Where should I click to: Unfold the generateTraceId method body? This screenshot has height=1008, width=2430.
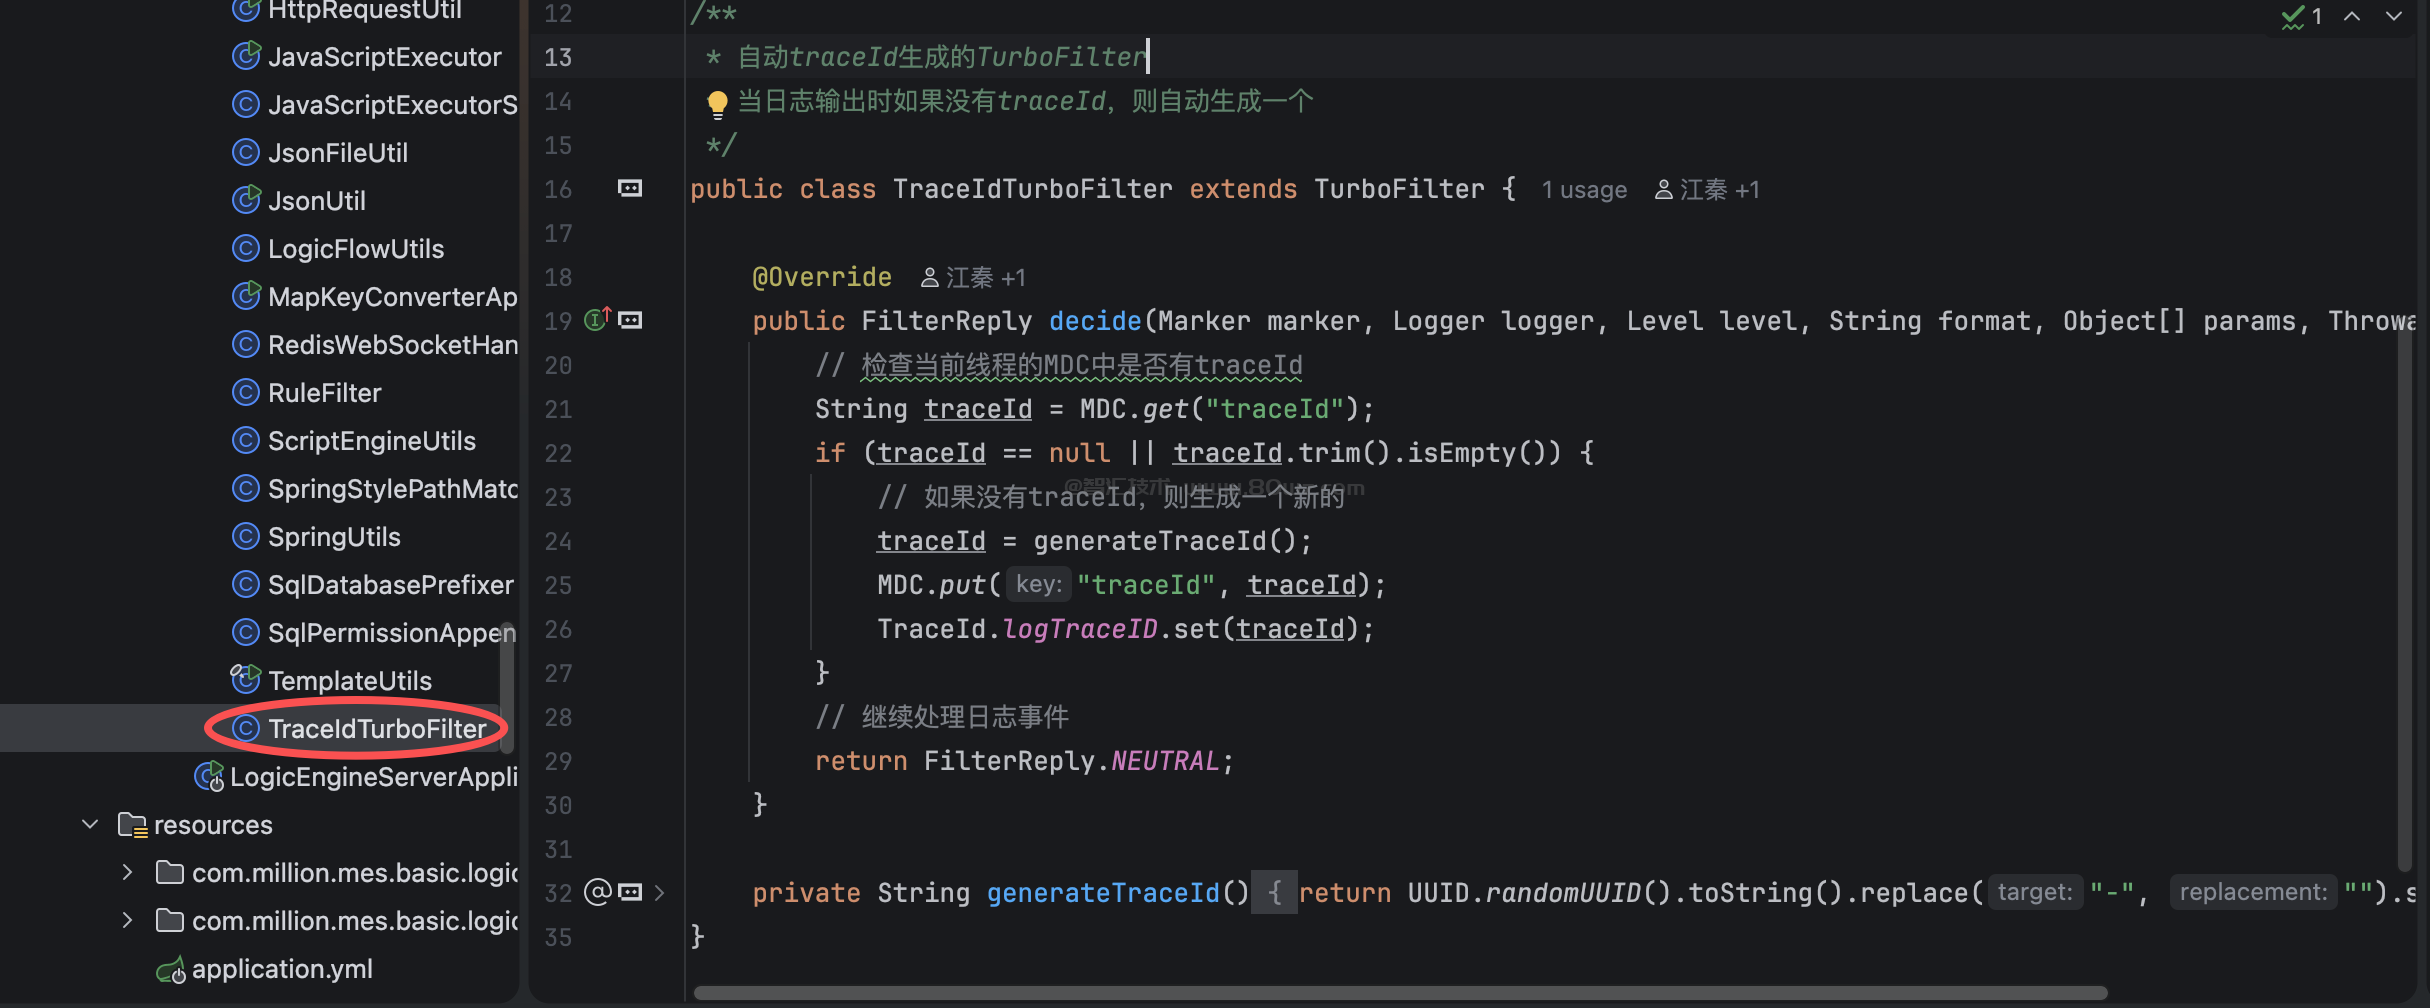[x=1274, y=892]
